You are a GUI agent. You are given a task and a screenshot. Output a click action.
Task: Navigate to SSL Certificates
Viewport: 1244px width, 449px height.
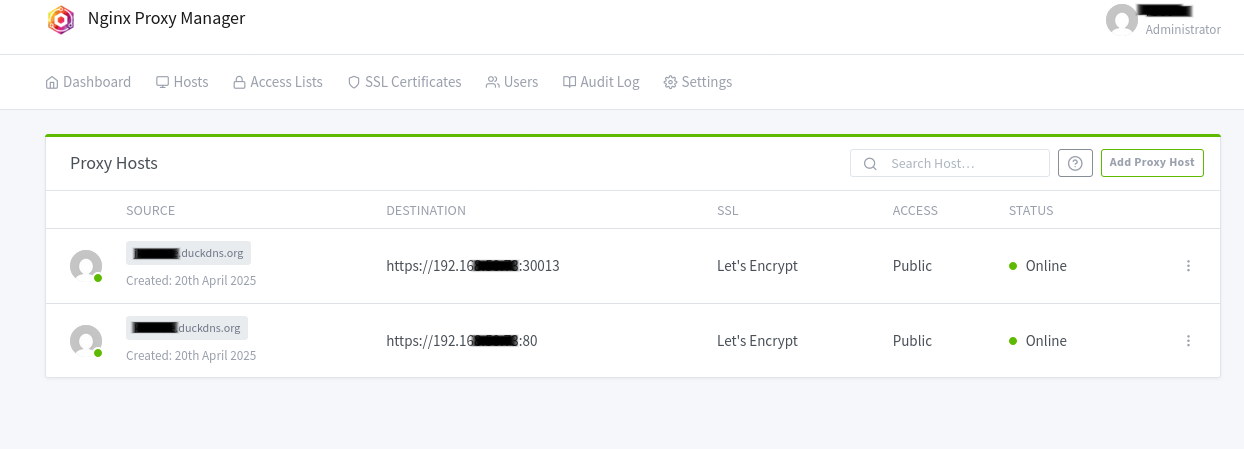tap(404, 82)
